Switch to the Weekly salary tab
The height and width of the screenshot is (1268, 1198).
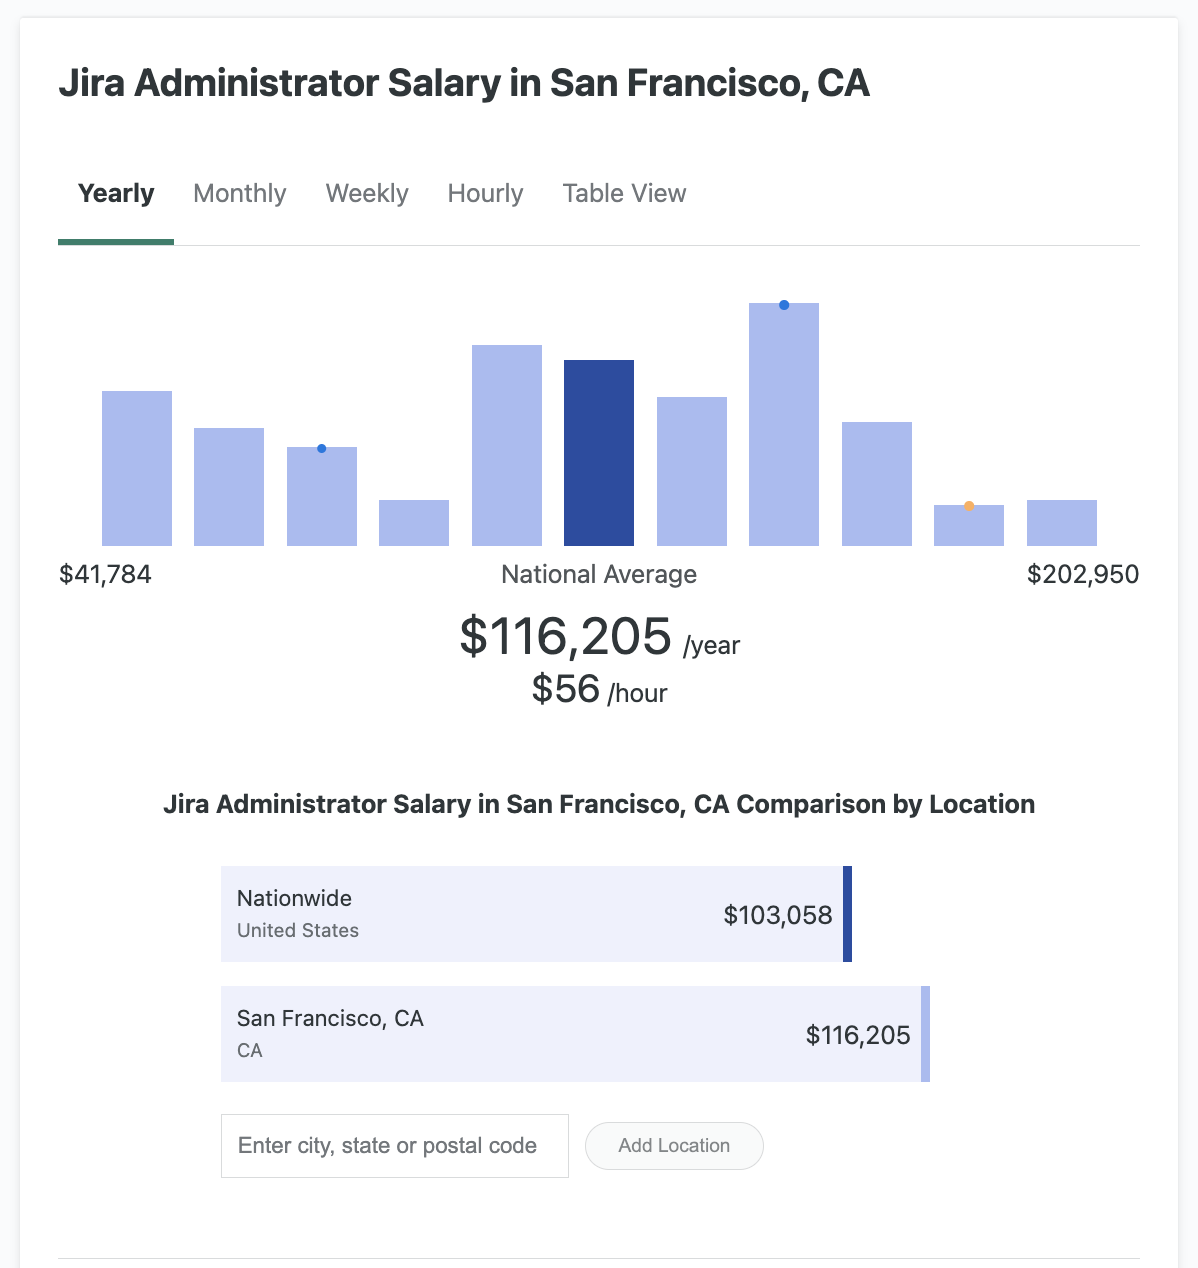click(366, 193)
